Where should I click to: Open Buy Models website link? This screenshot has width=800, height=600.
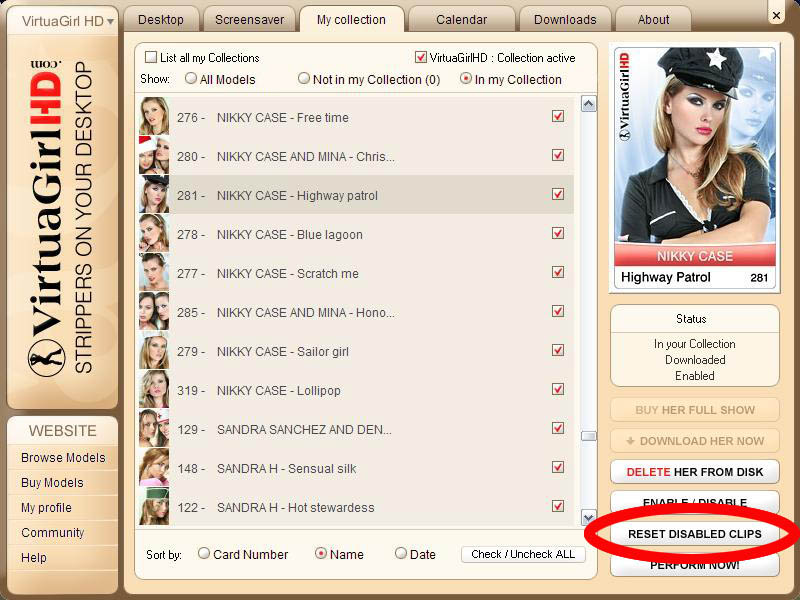pos(52,482)
